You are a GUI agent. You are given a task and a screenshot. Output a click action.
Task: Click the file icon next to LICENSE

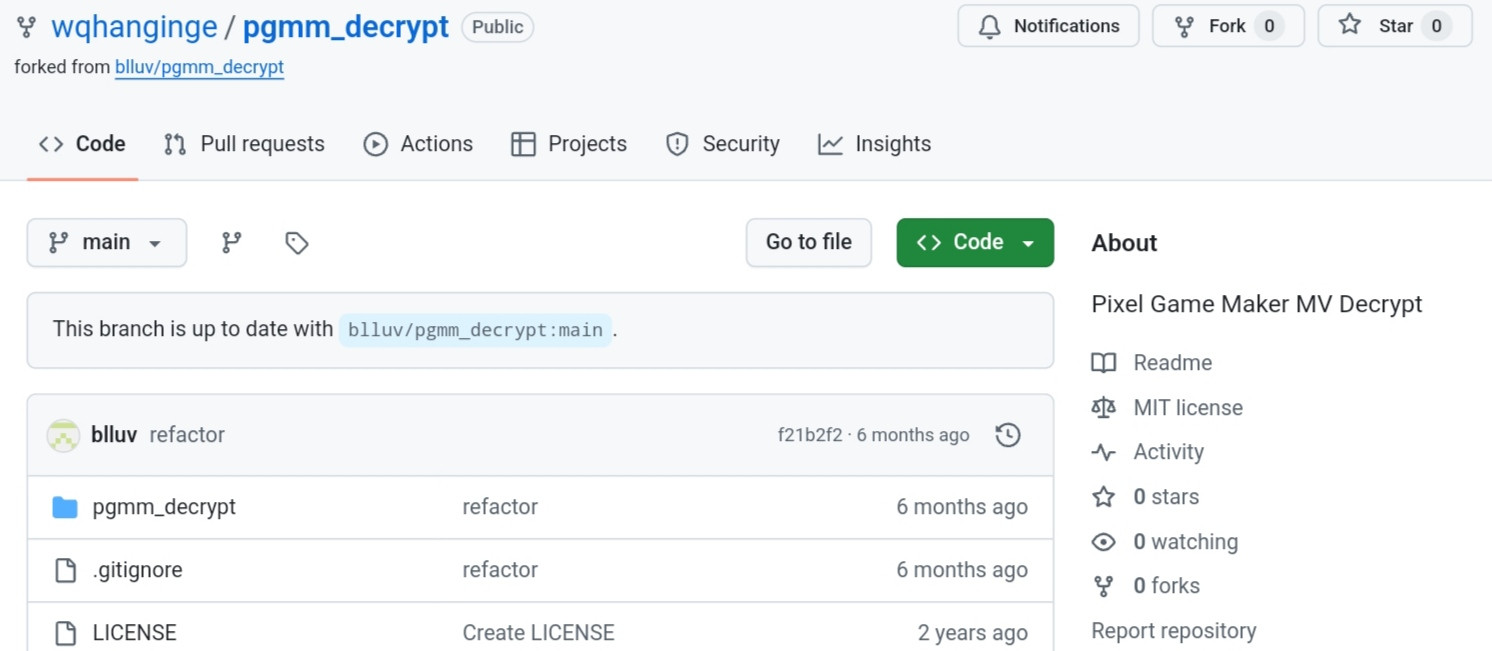(x=65, y=633)
